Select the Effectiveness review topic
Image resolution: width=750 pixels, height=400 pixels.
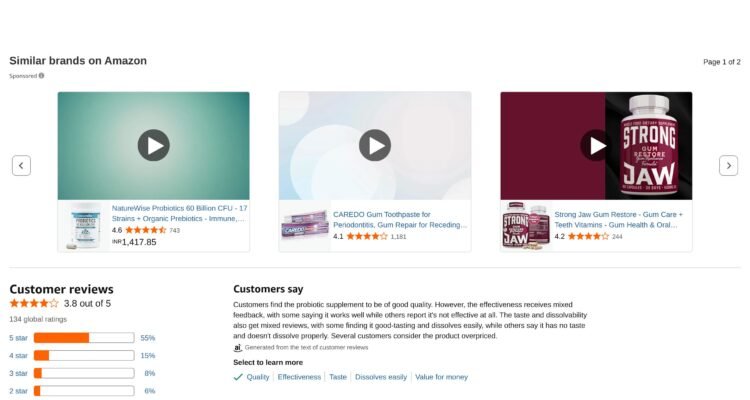pos(299,377)
